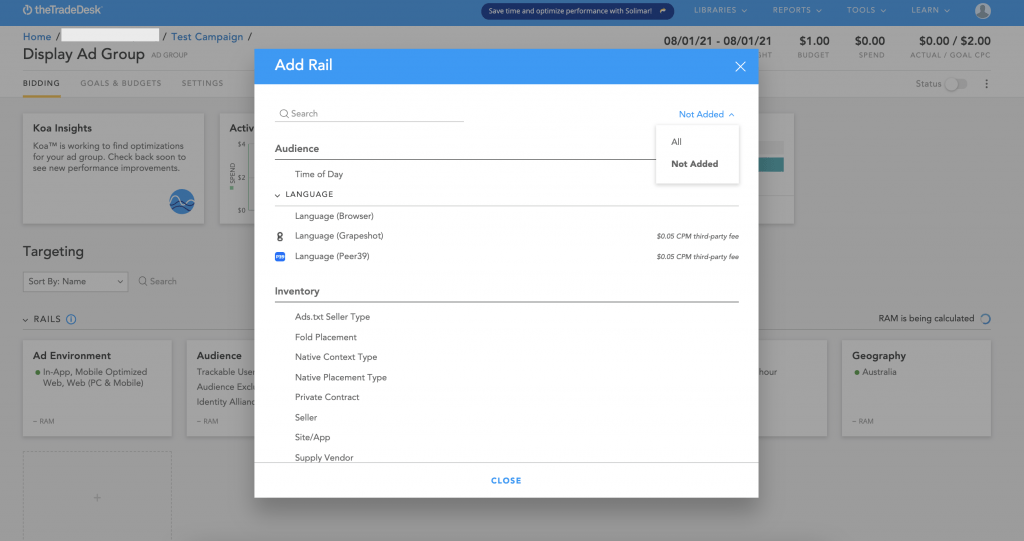Click the Koa wave icon in Koa Insights
Screen dimensions: 1024x541
[x=182, y=202]
